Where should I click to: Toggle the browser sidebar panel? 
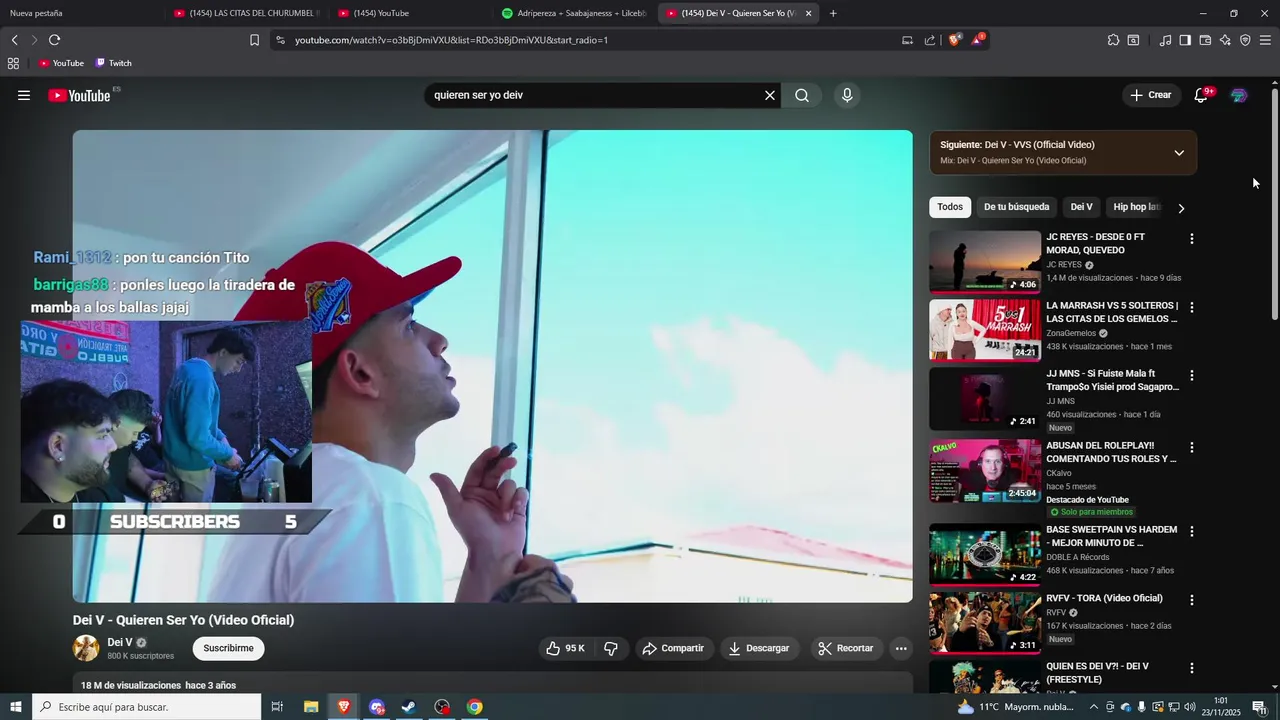(x=1185, y=40)
